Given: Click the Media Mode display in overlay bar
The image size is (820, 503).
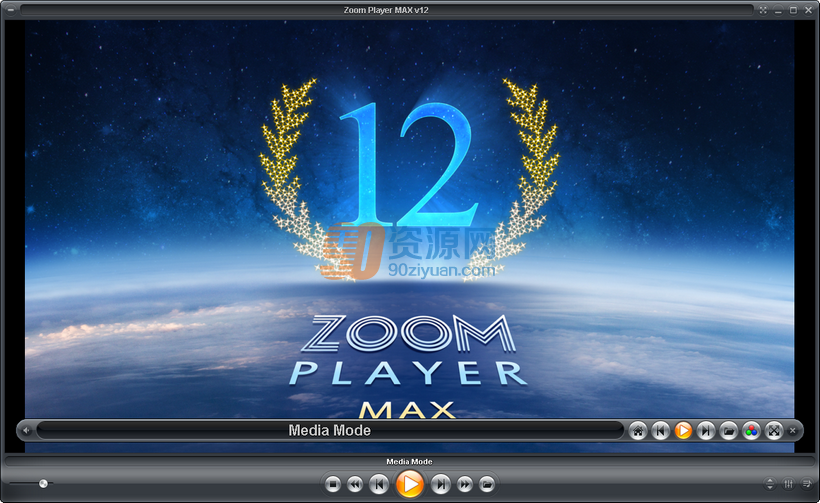Looking at the screenshot, I should coord(330,431).
